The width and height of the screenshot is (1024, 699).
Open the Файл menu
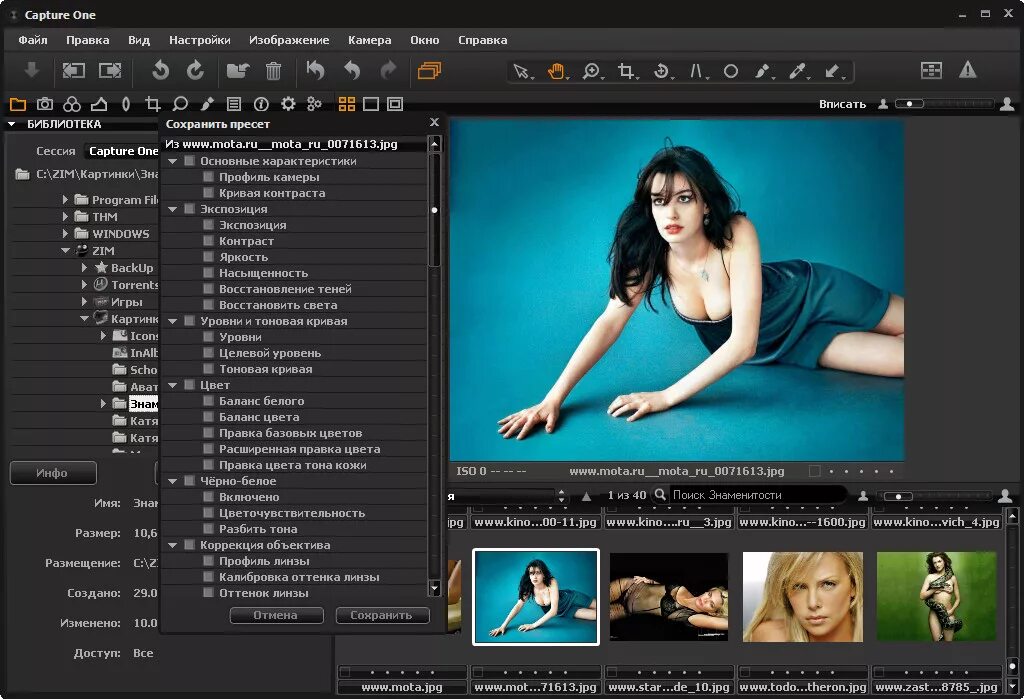pos(33,40)
